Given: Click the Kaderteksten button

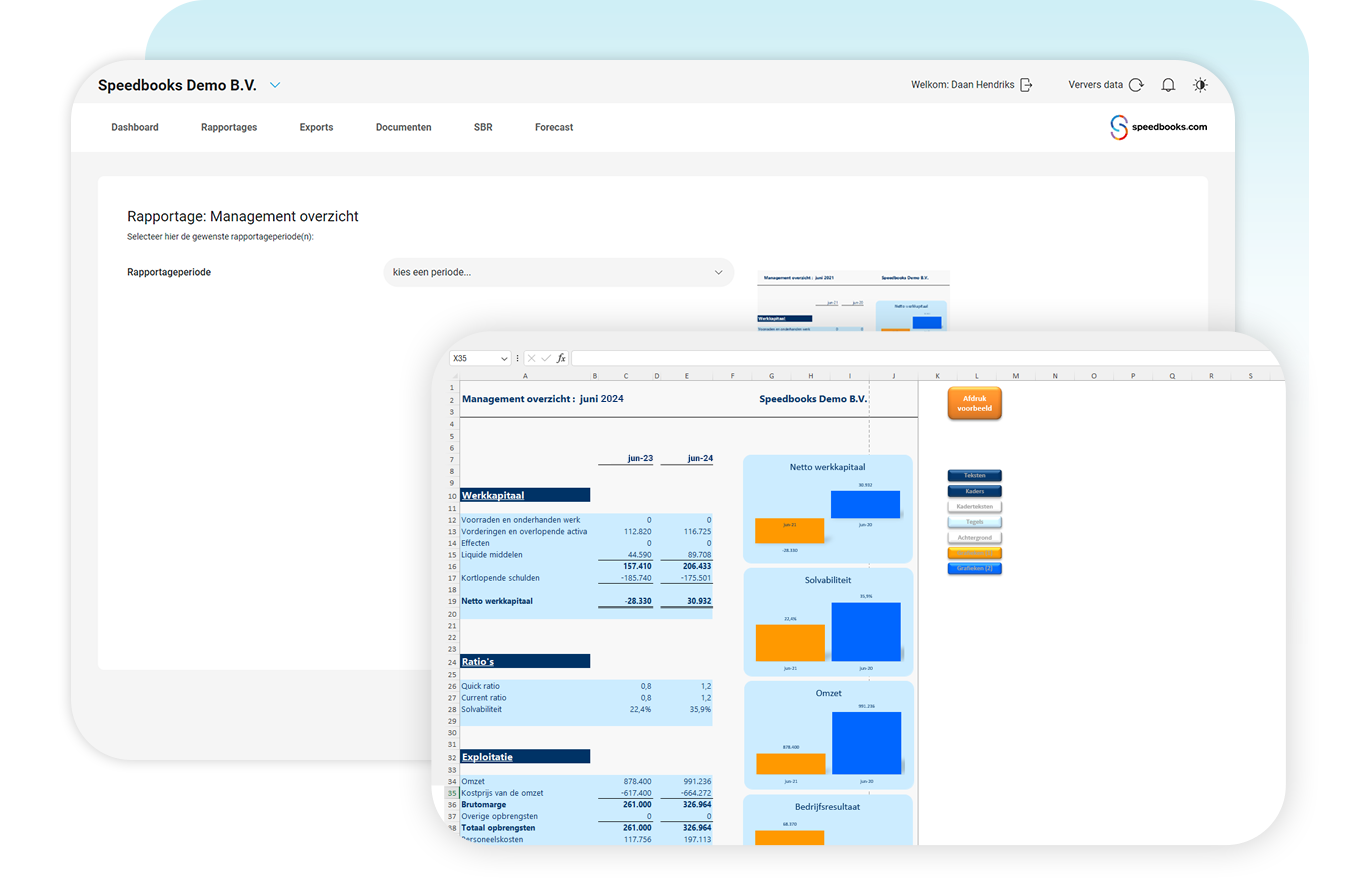Looking at the screenshot, I should (x=974, y=507).
